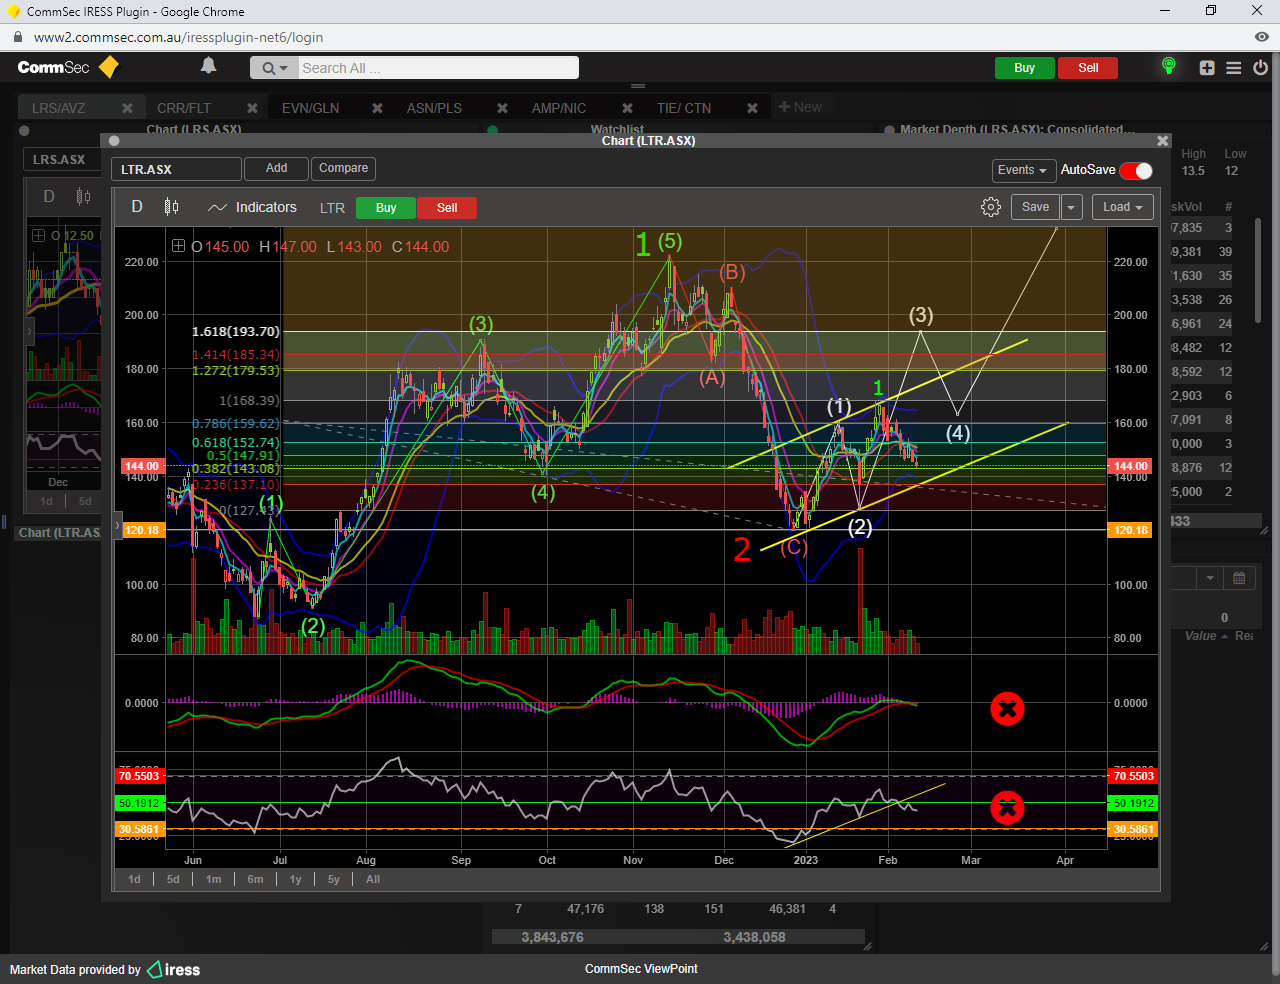Set chart range to 1m

point(213,879)
